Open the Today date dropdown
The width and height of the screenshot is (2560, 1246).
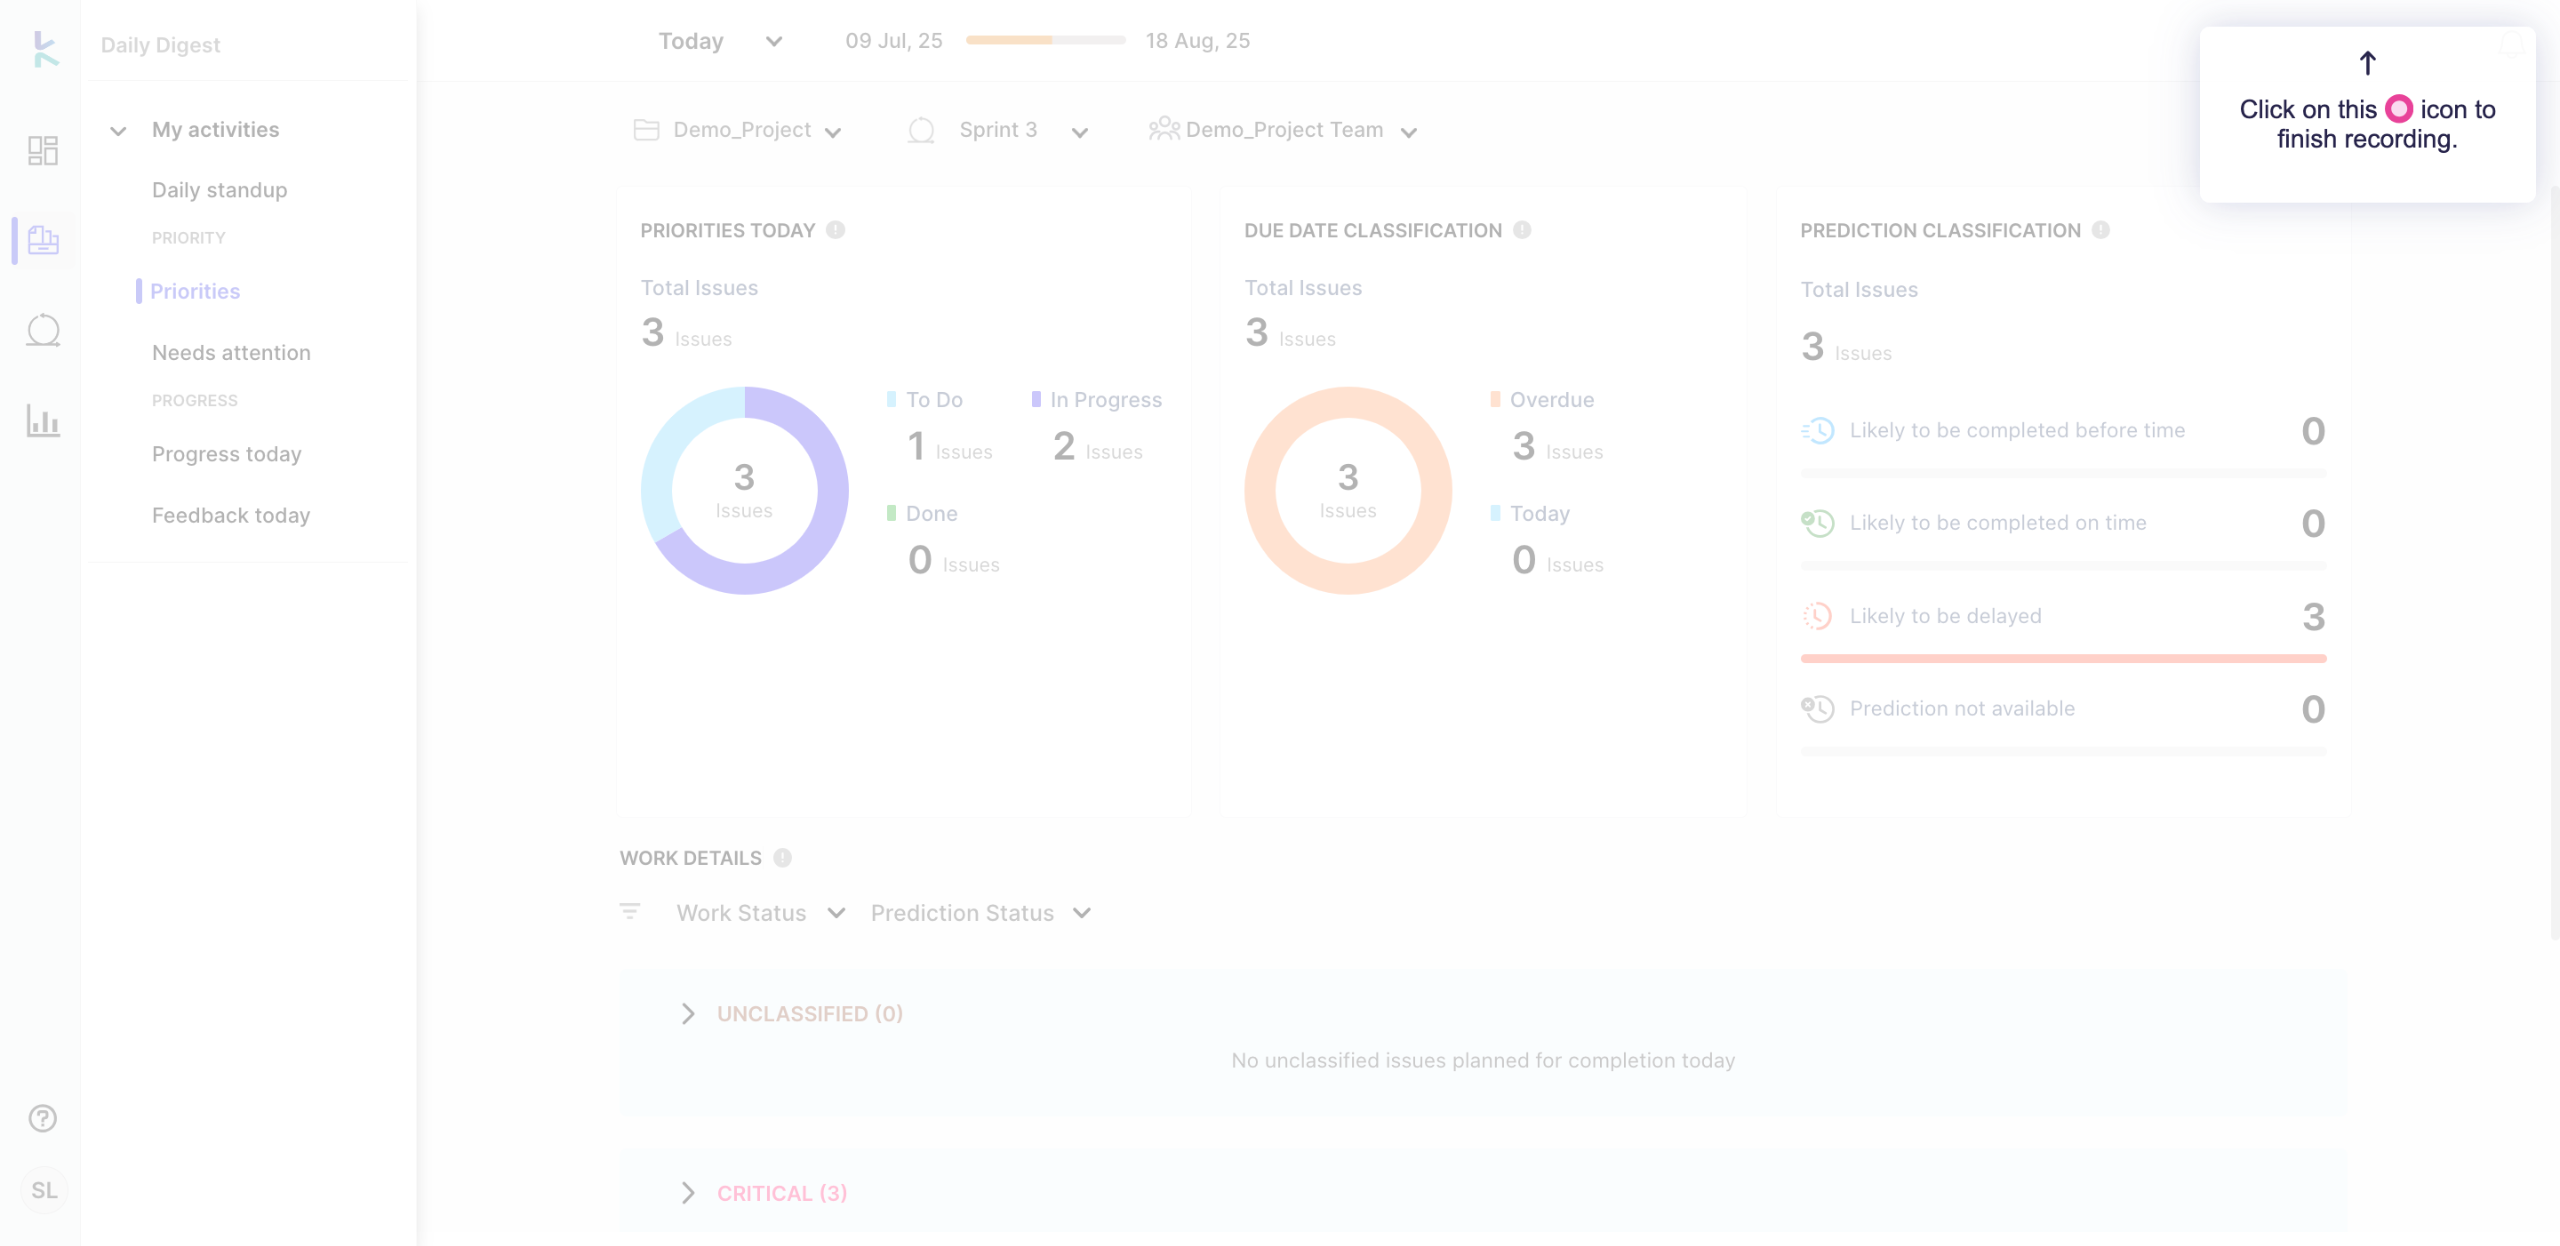(720, 41)
